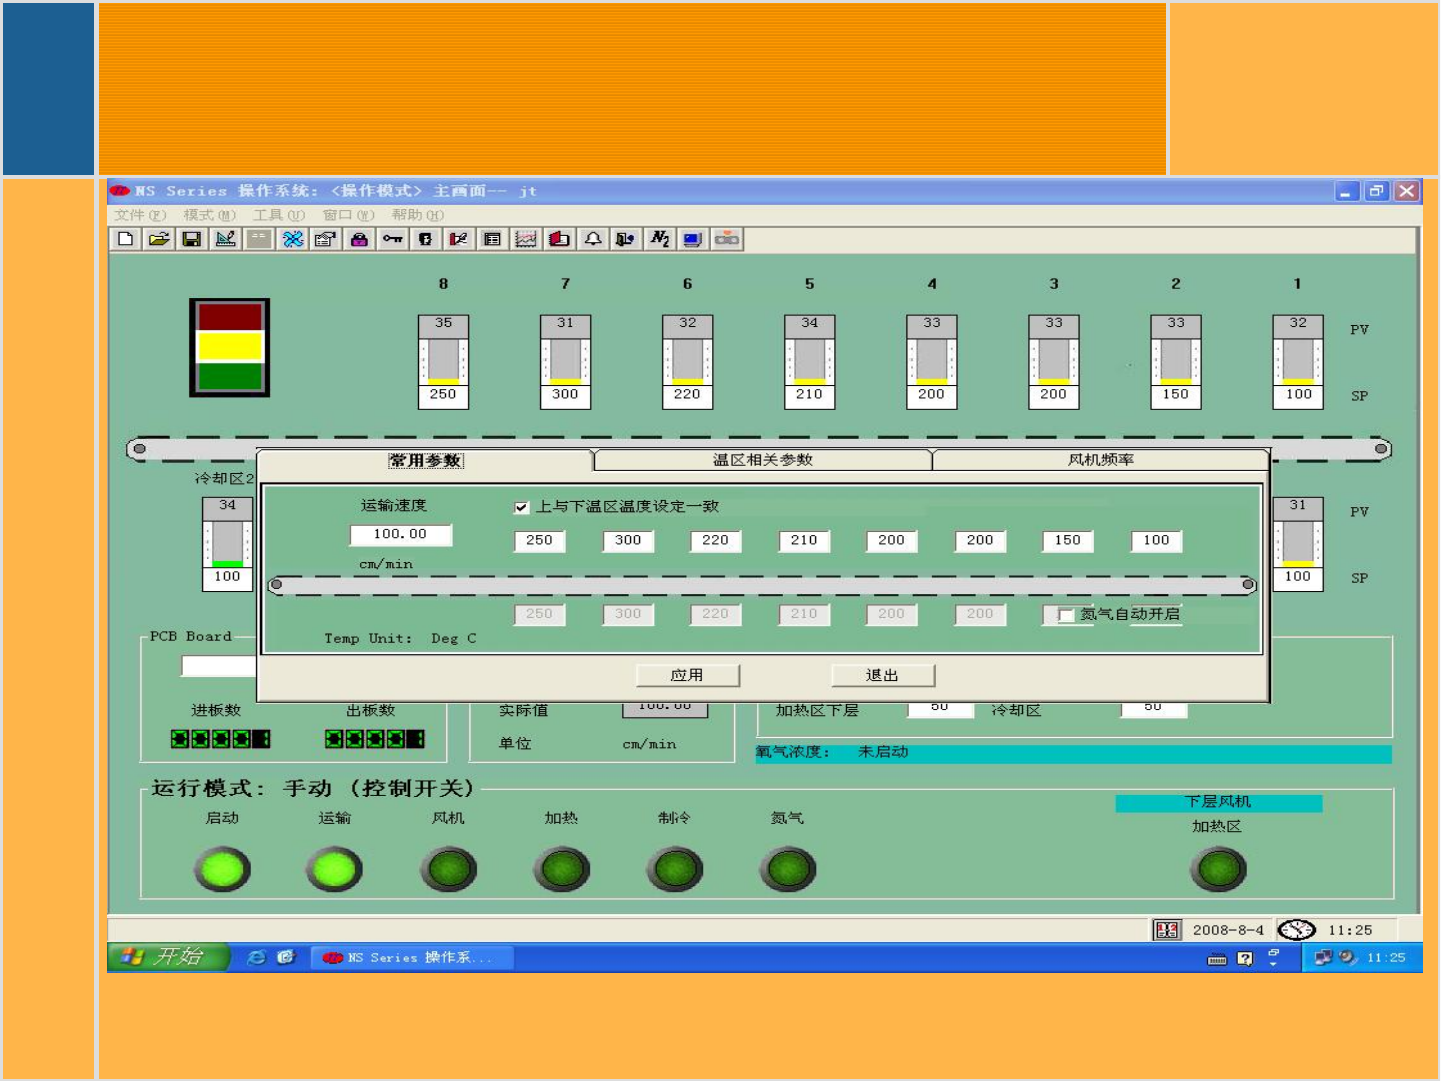Open the list-view toolbar icon

(492, 239)
